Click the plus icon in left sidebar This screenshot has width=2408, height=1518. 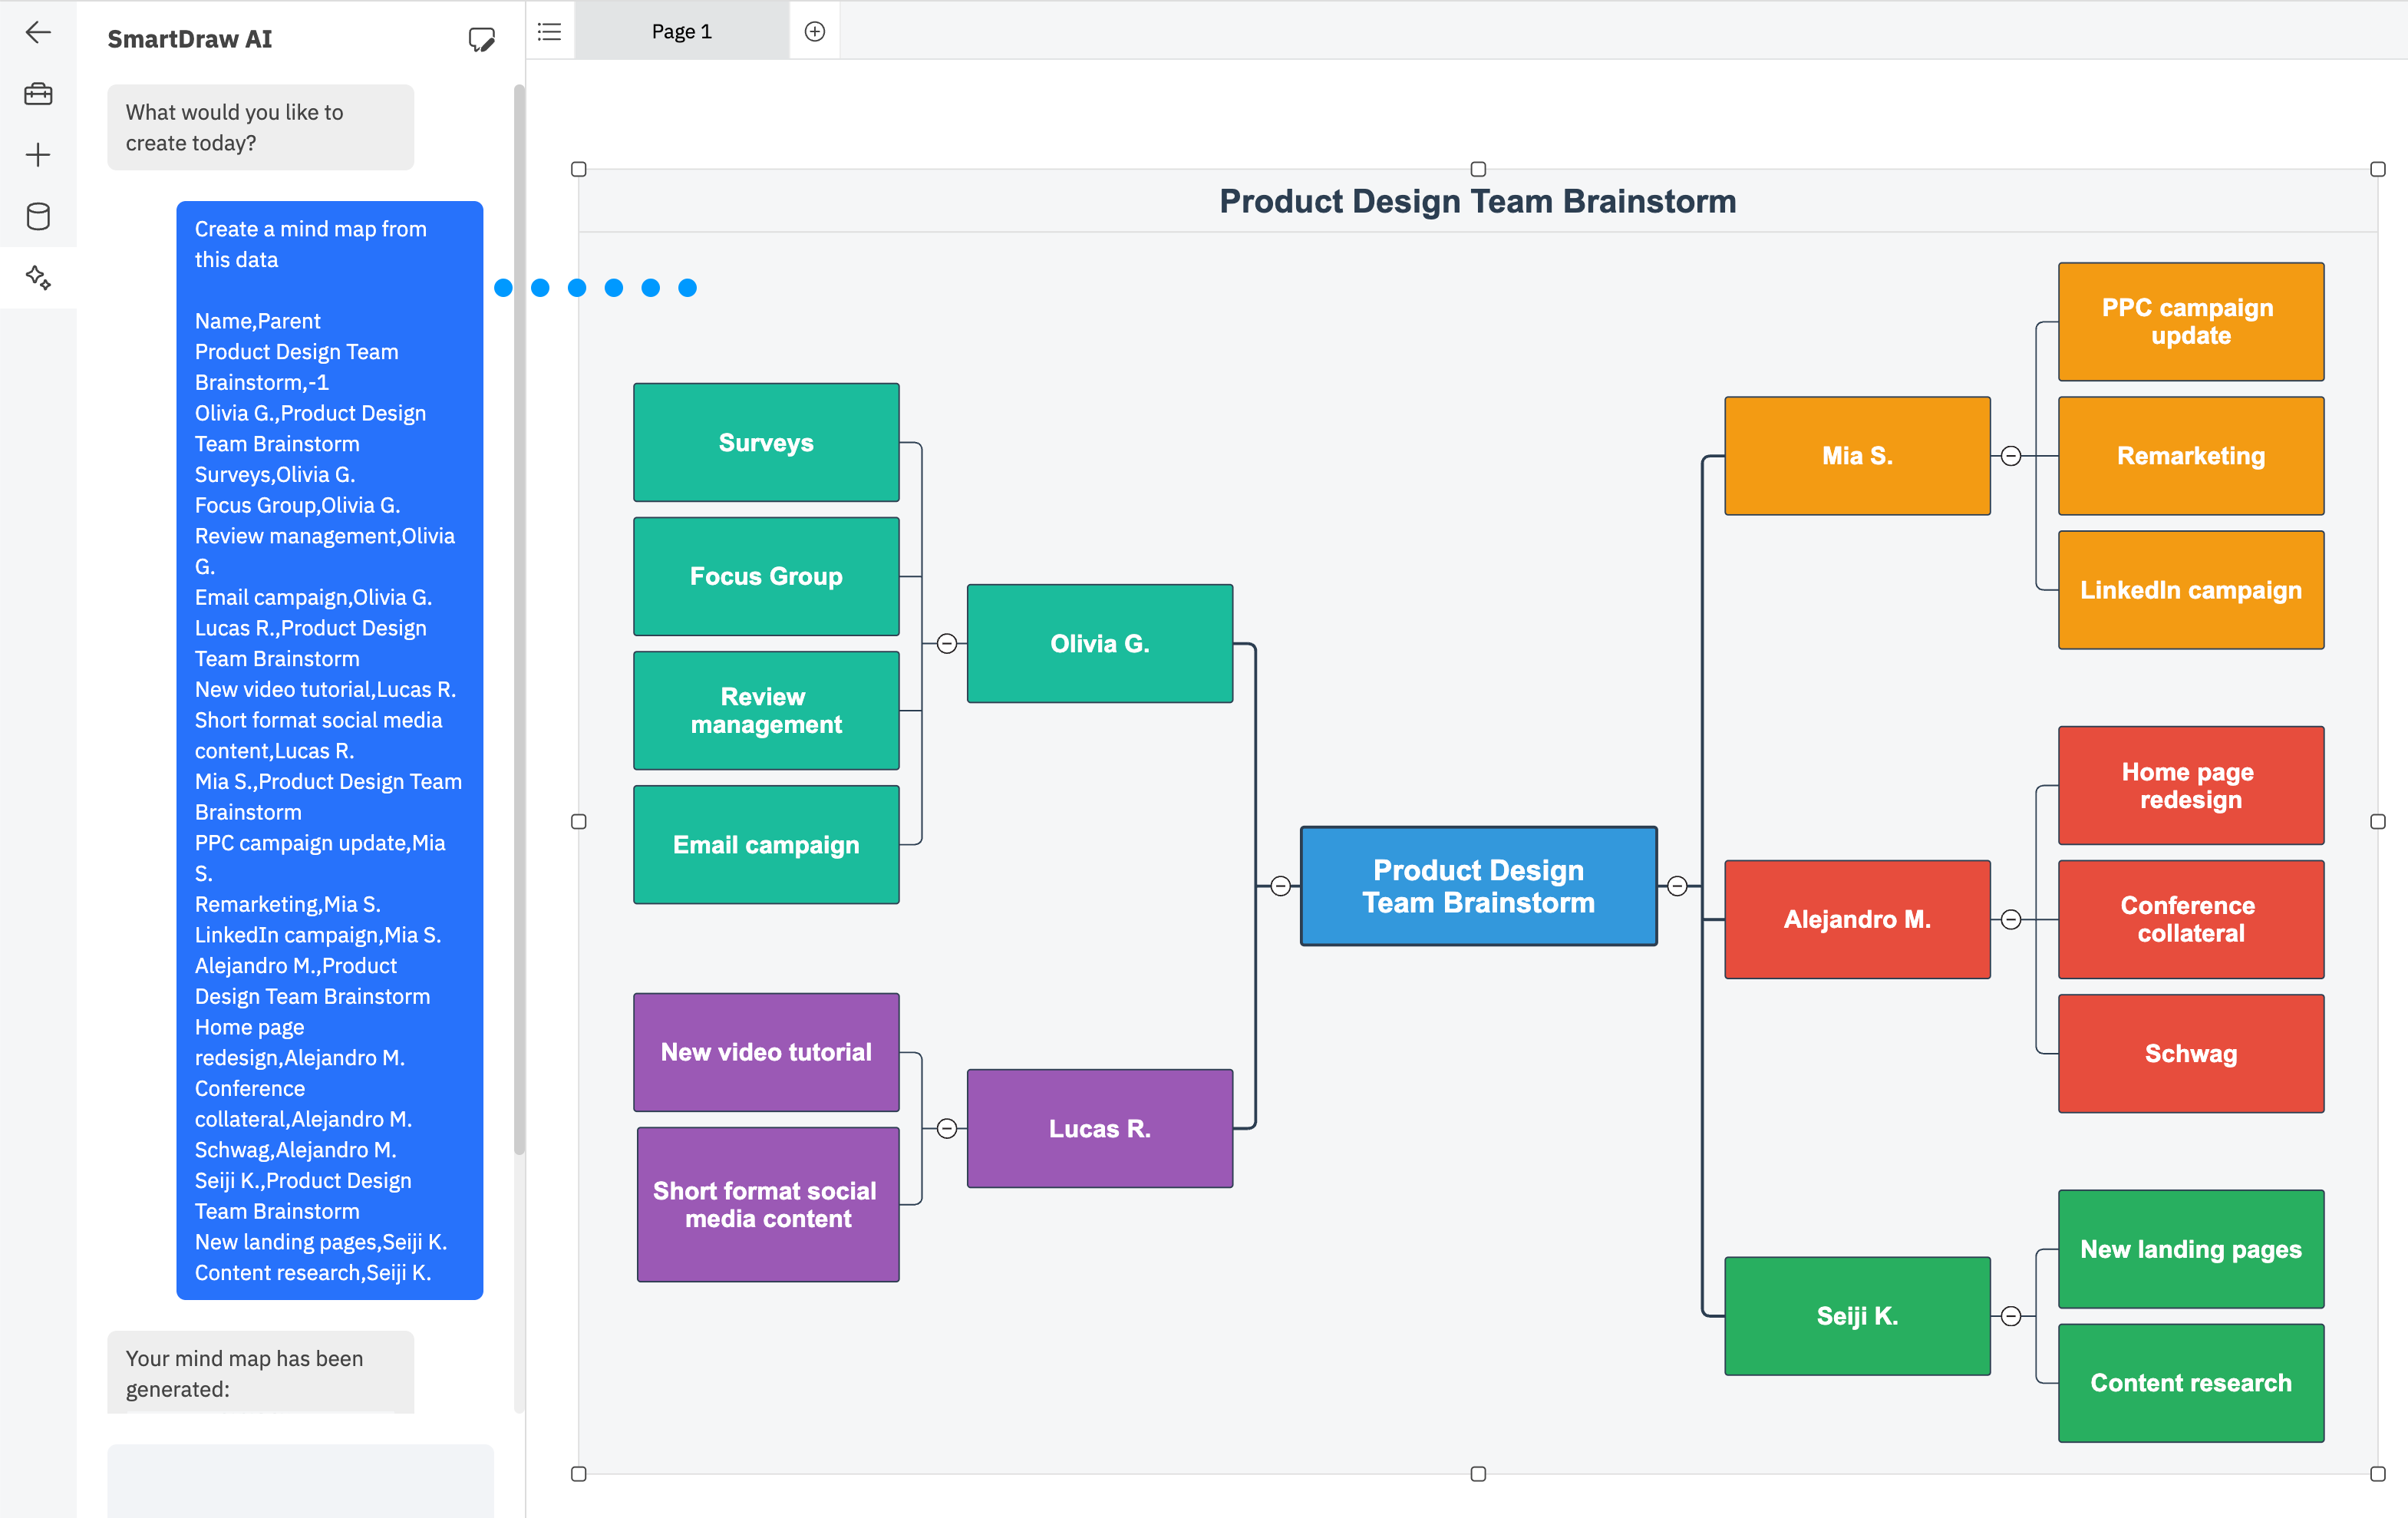(x=38, y=155)
